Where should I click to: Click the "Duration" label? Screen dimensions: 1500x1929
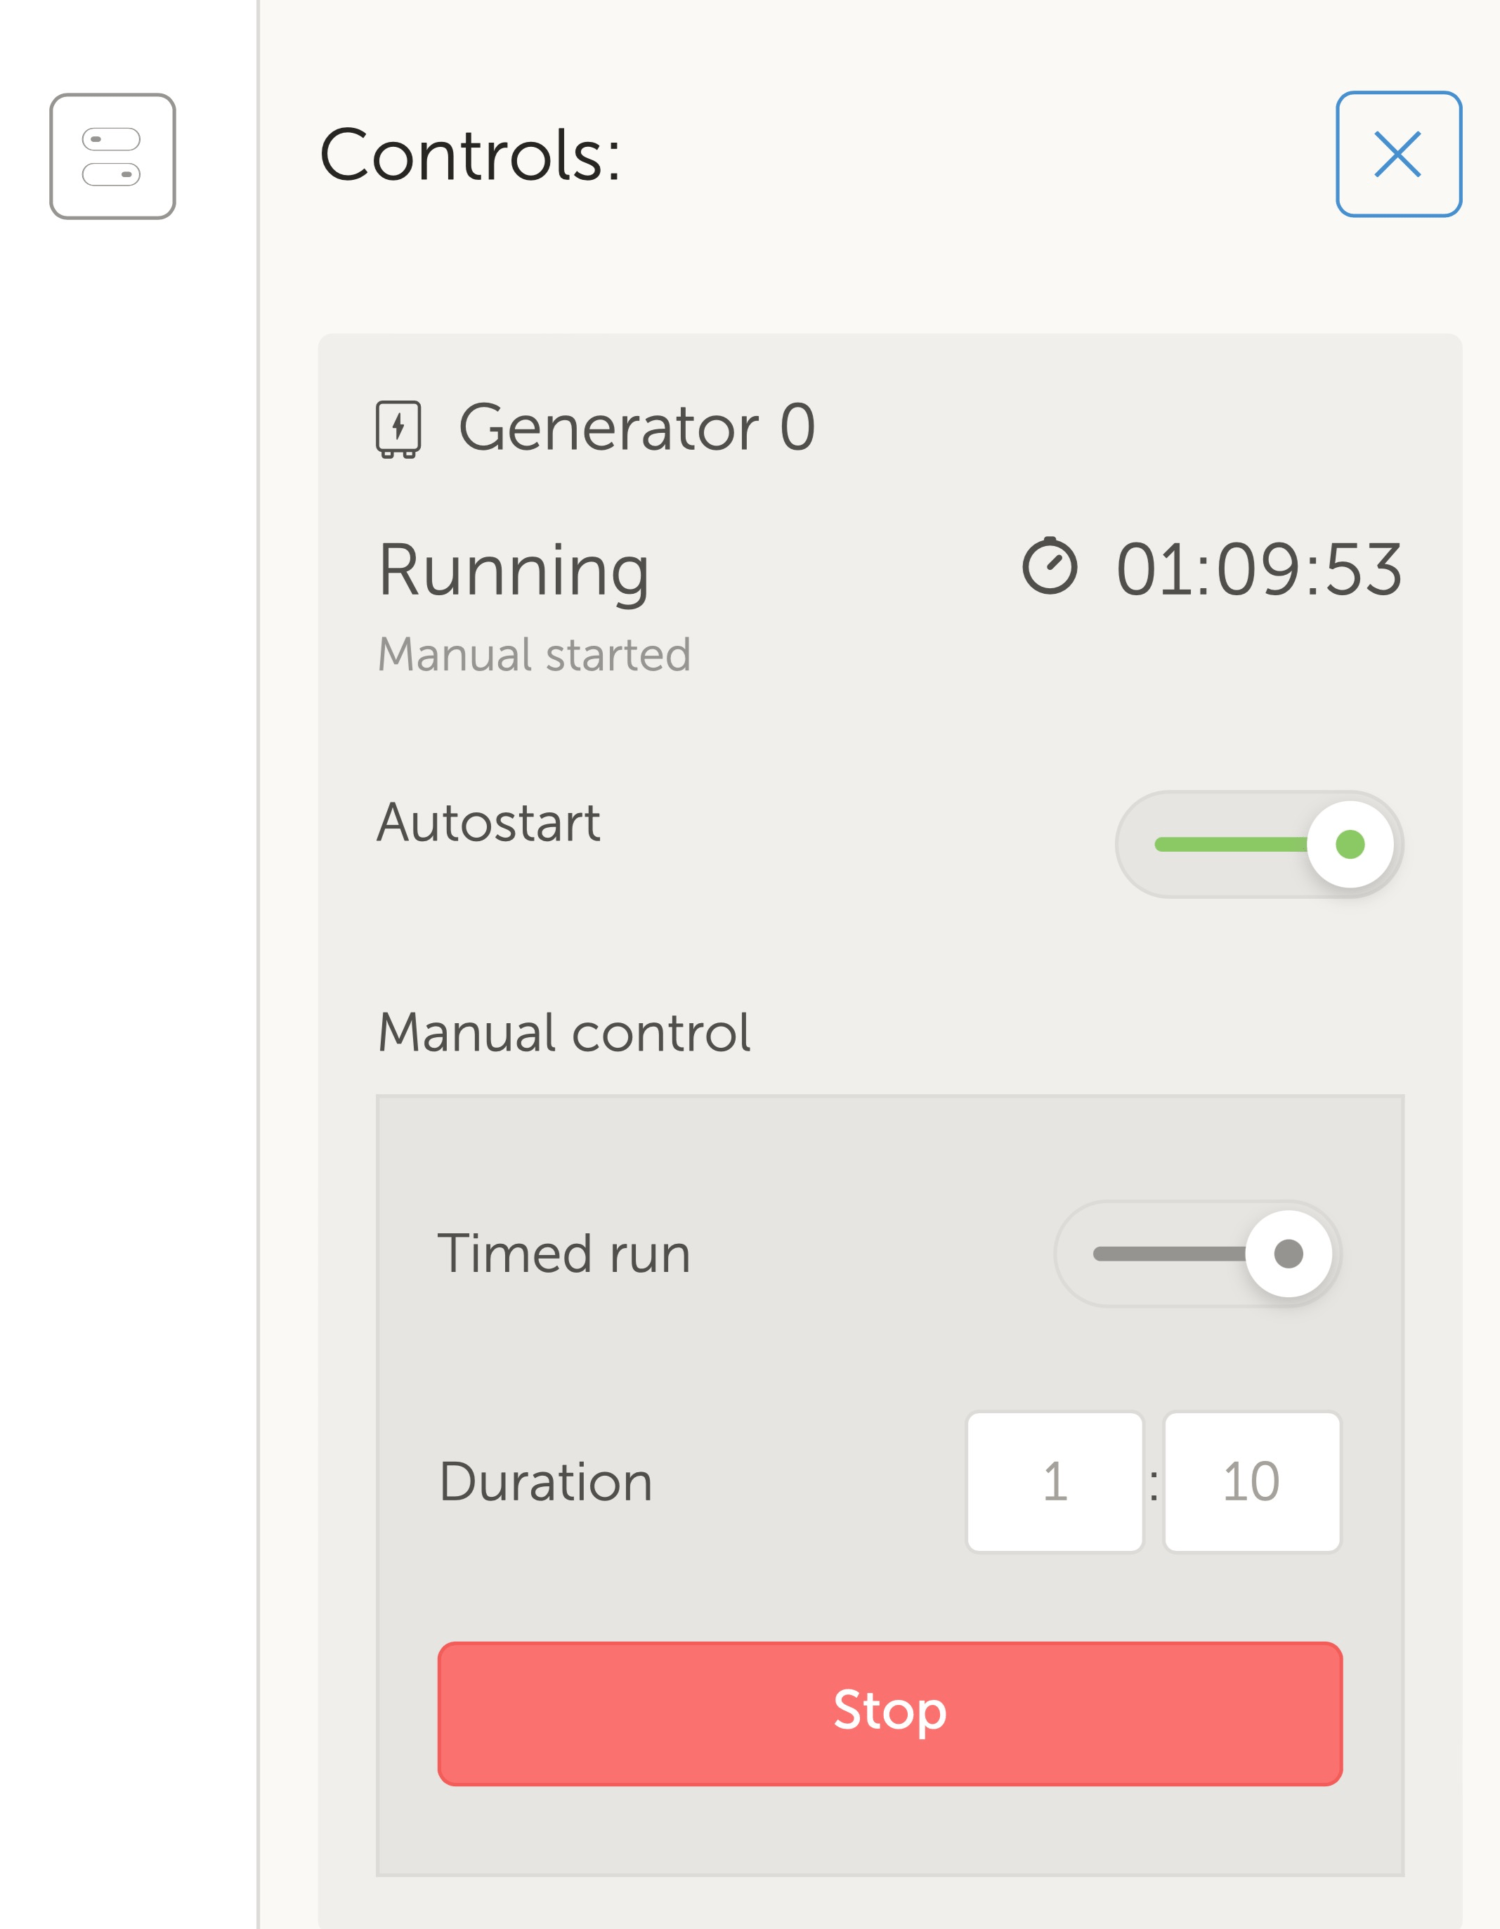tap(544, 1481)
